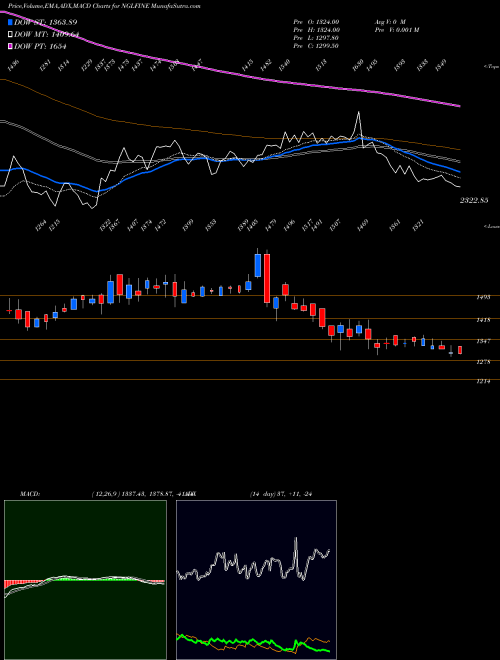Click the green MACD panel chart area
This screenshot has width=500, height=660.
(x=85, y=580)
